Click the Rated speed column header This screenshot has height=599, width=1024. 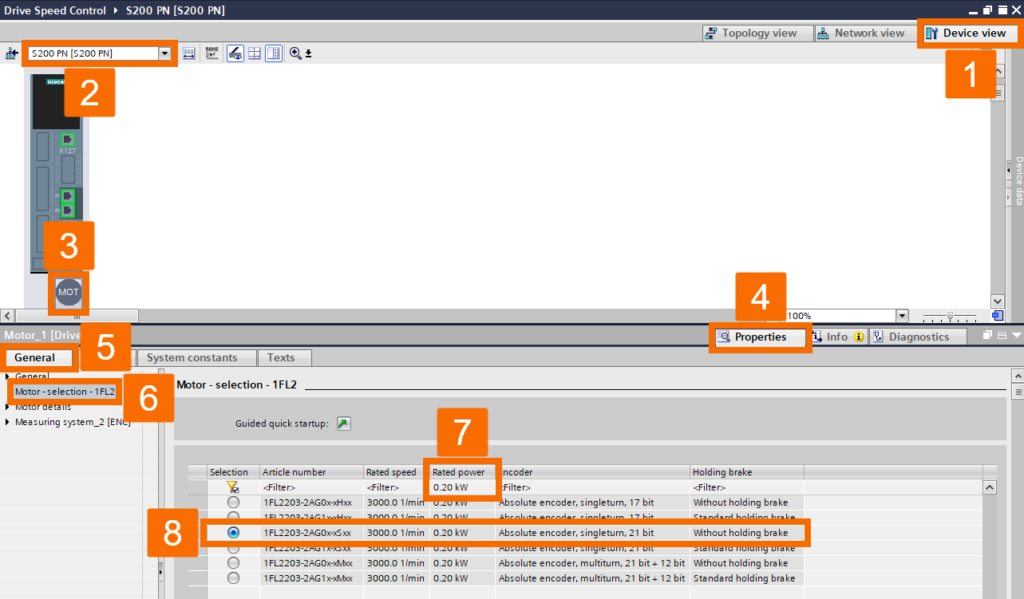point(396,472)
